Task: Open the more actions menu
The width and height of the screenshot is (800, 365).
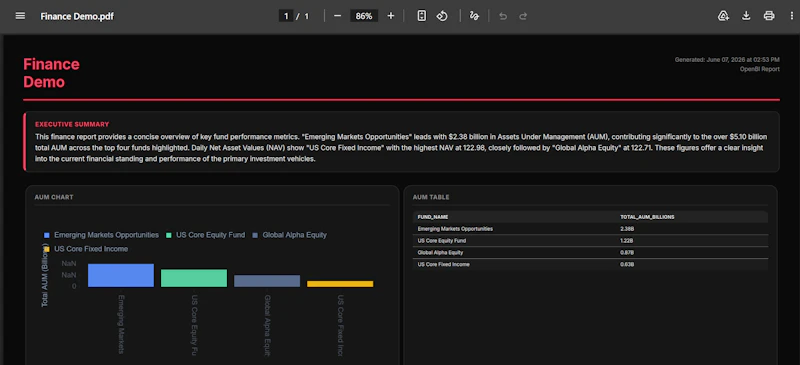Action: click(x=791, y=16)
